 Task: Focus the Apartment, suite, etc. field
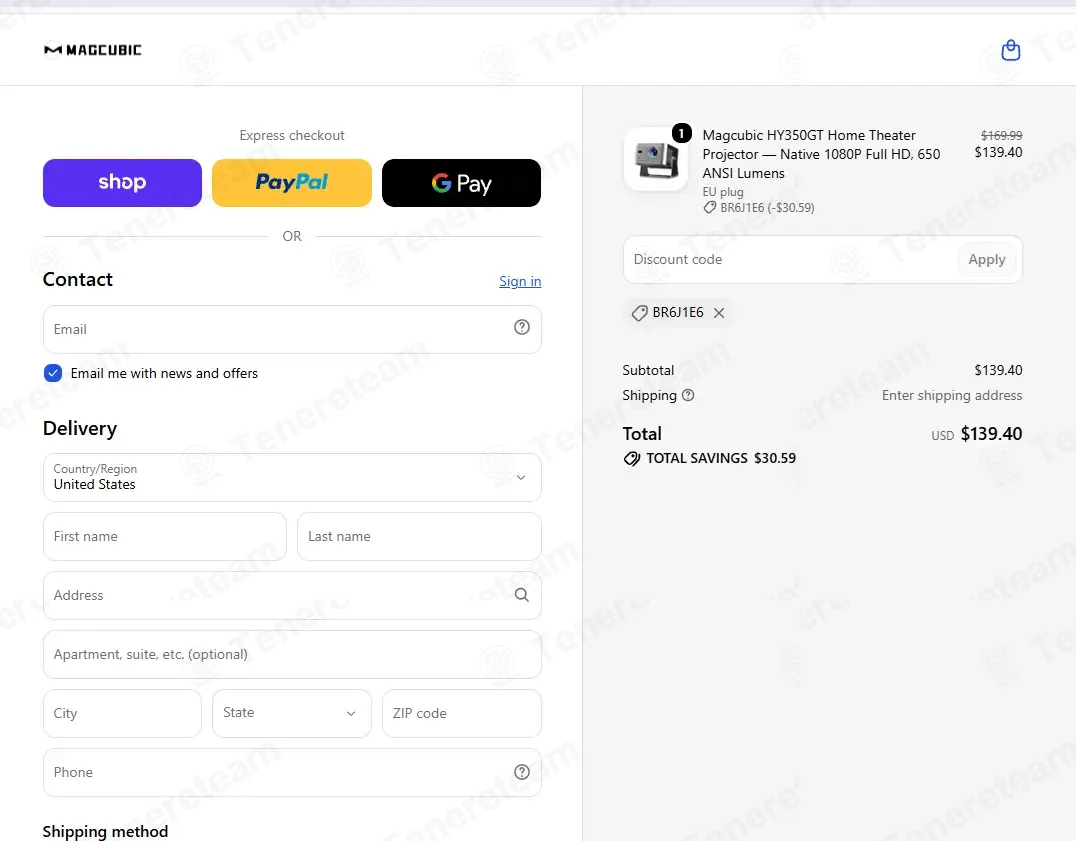click(x=292, y=654)
